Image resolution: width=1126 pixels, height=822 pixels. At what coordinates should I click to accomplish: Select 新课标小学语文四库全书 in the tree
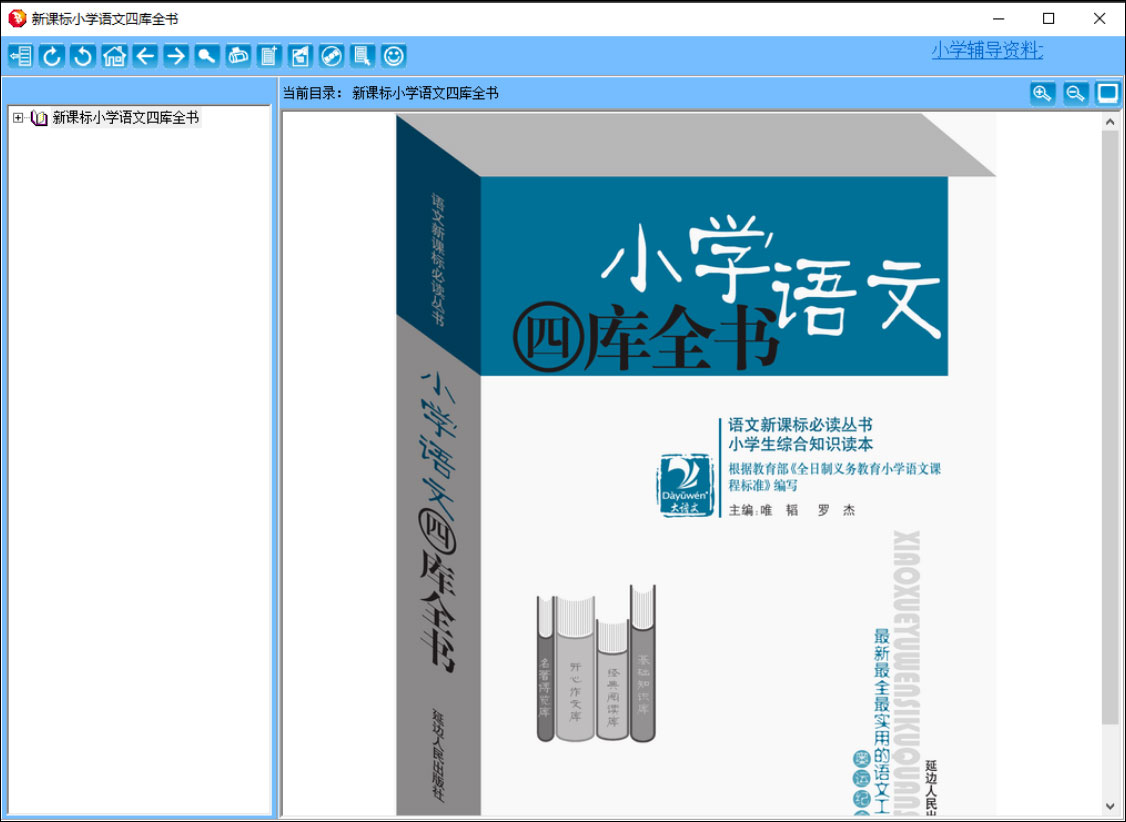pos(126,118)
